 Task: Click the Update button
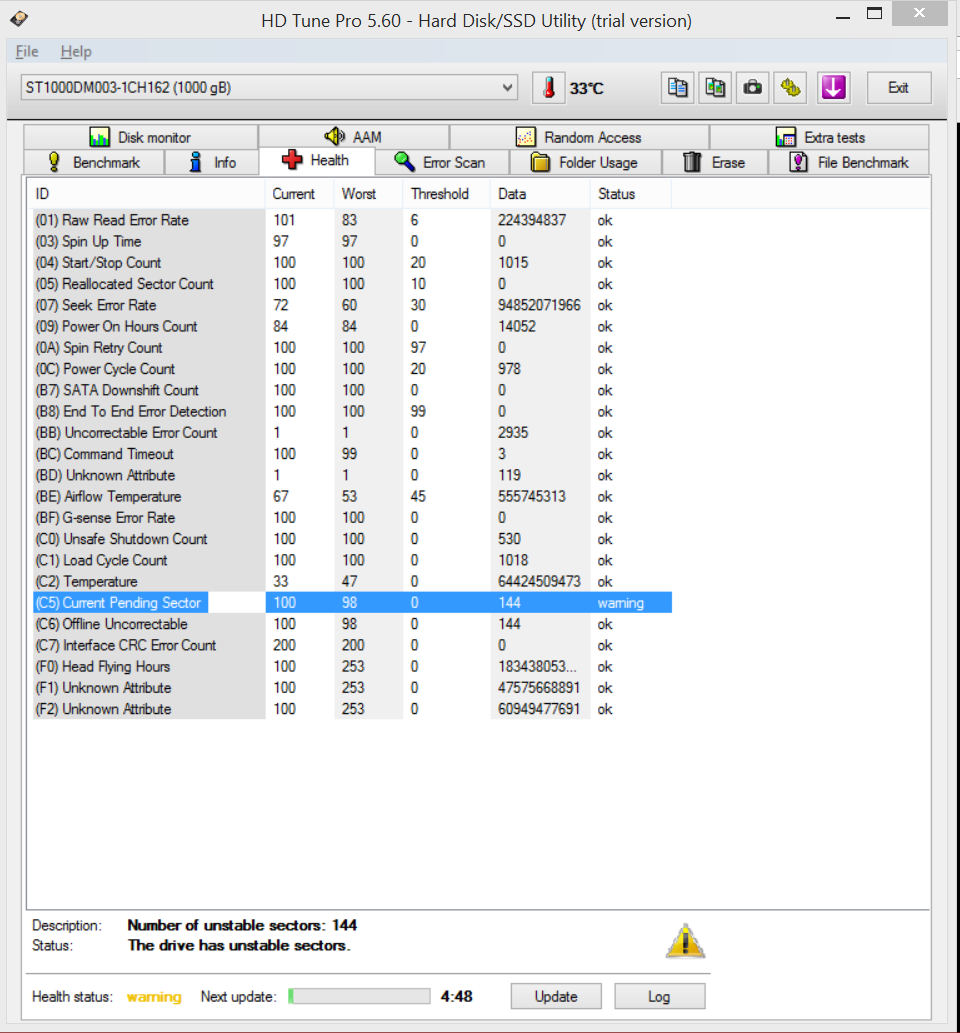[556, 996]
